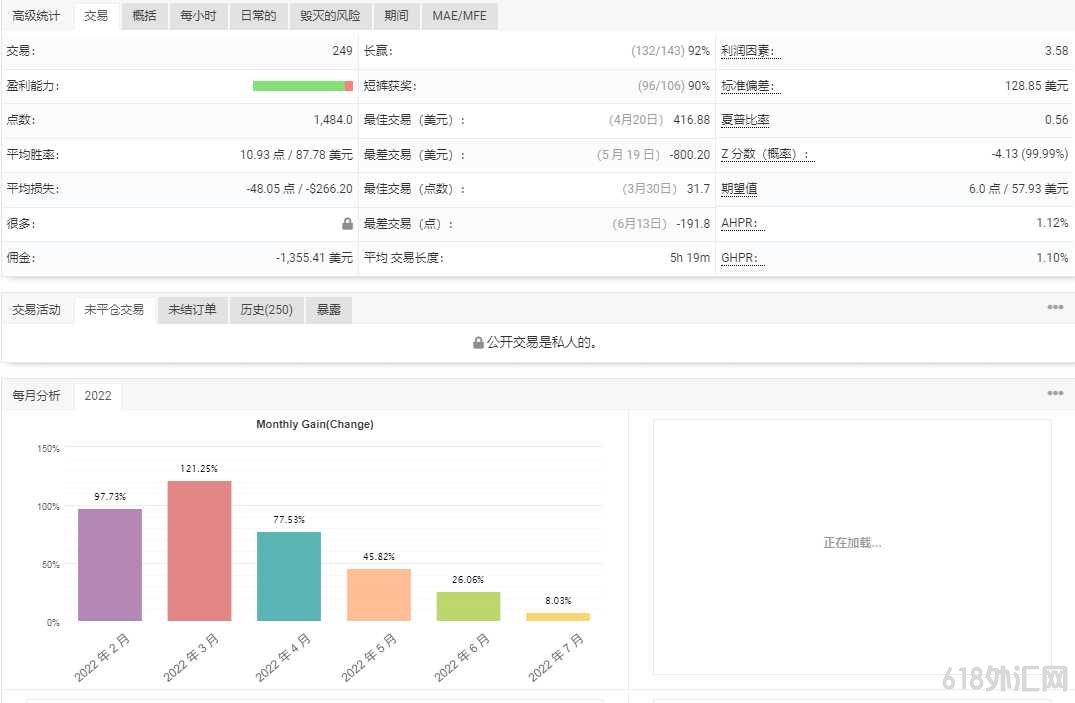Viewport: 1075px width, 703px height.
Task: Click the green 盈利能力 profitability bar
Action: click(298, 86)
